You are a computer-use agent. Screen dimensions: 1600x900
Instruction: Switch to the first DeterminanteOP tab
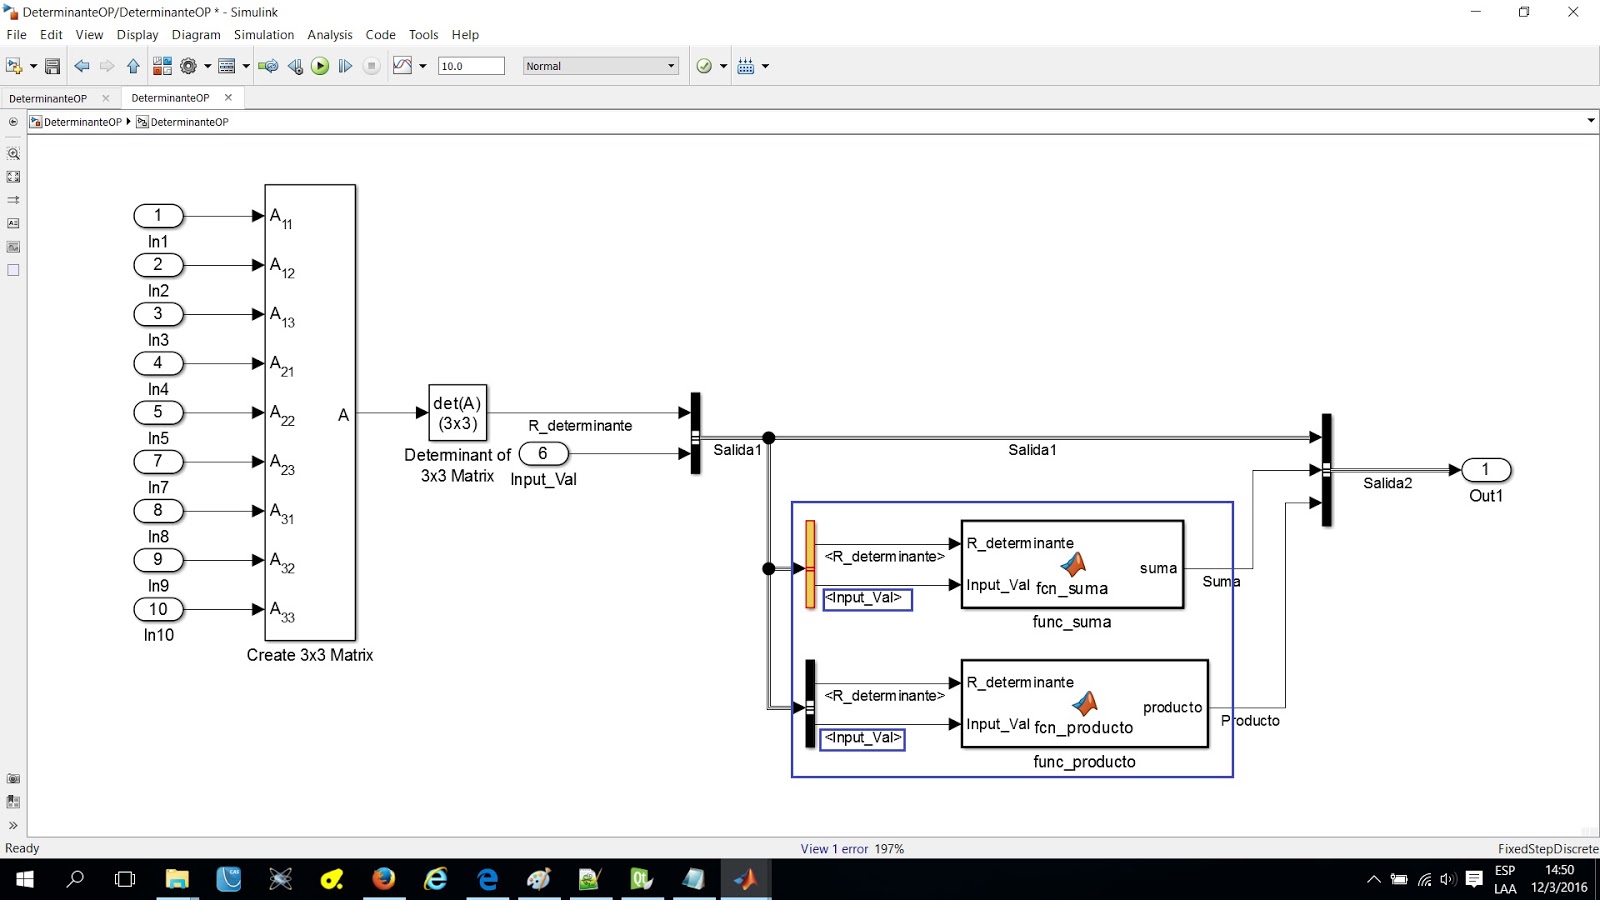click(x=47, y=98)
